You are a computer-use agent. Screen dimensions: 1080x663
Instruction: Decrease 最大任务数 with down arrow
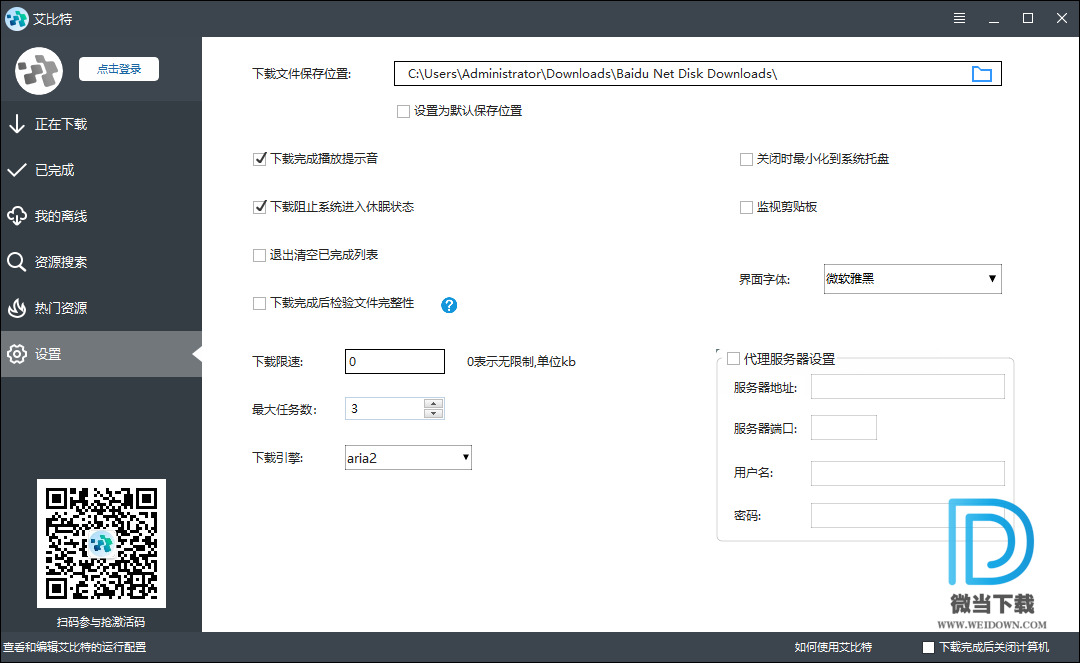point(433,414)
